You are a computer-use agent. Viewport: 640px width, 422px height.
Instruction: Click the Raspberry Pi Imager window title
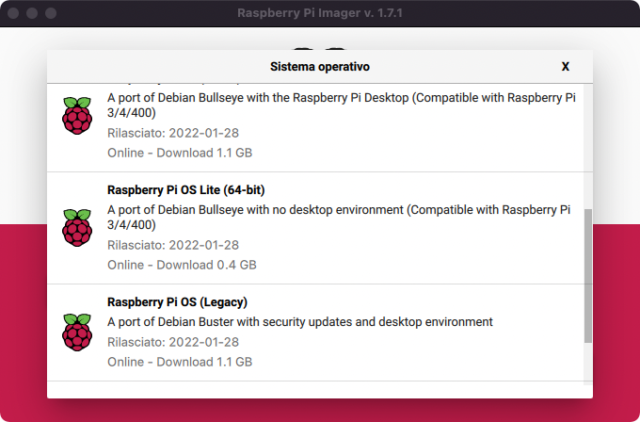(x=320, y=14)
